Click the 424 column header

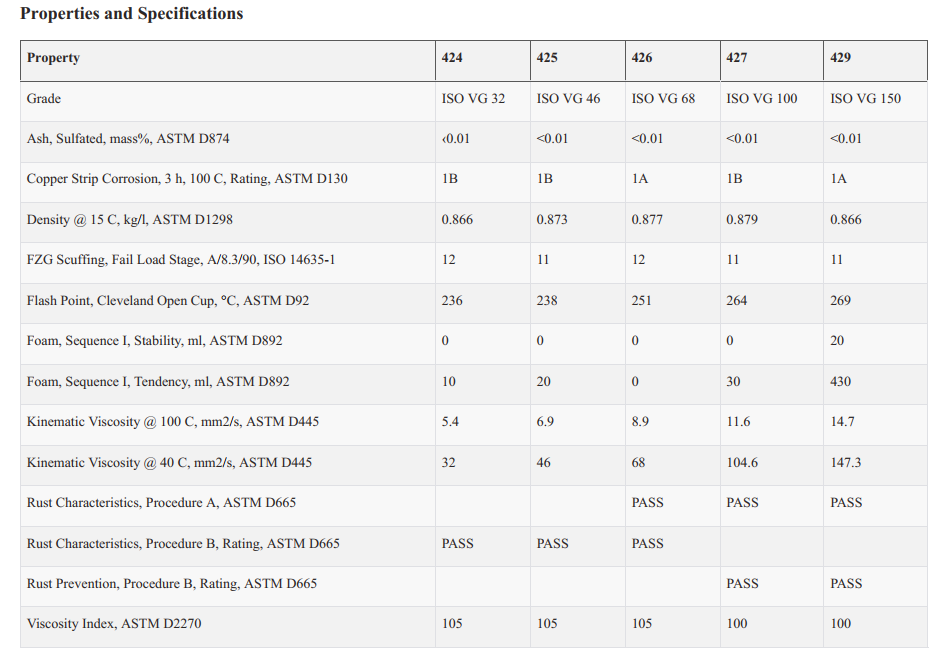(452, 58)
